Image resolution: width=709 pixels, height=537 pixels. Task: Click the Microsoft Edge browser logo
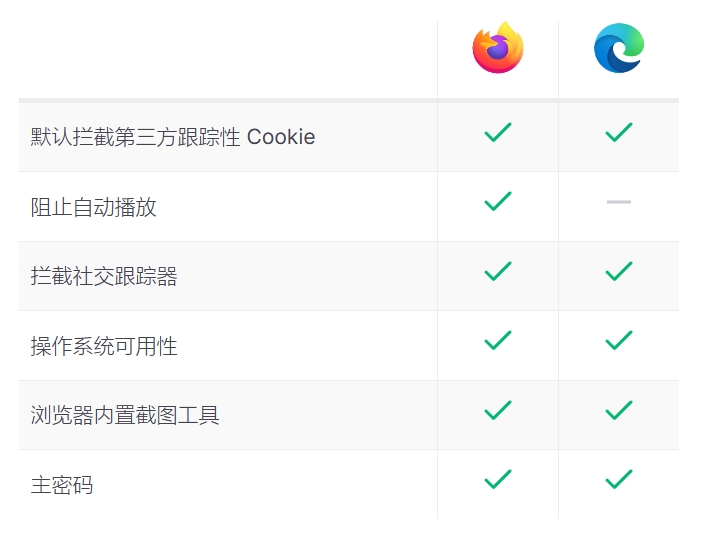[x=619, y=48]
